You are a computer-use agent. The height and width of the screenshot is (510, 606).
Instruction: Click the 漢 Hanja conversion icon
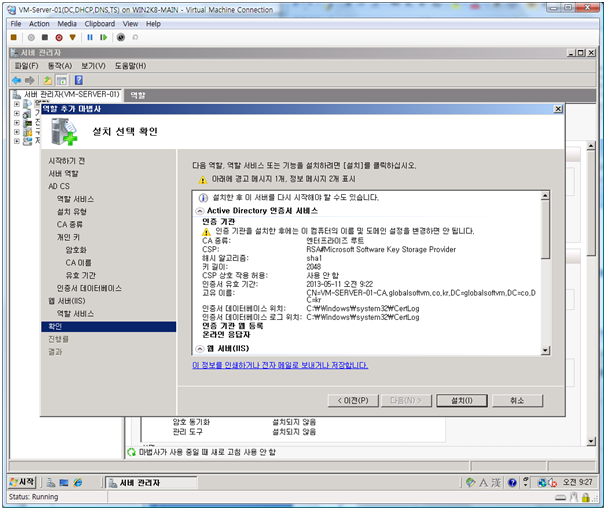coord(496,483)
